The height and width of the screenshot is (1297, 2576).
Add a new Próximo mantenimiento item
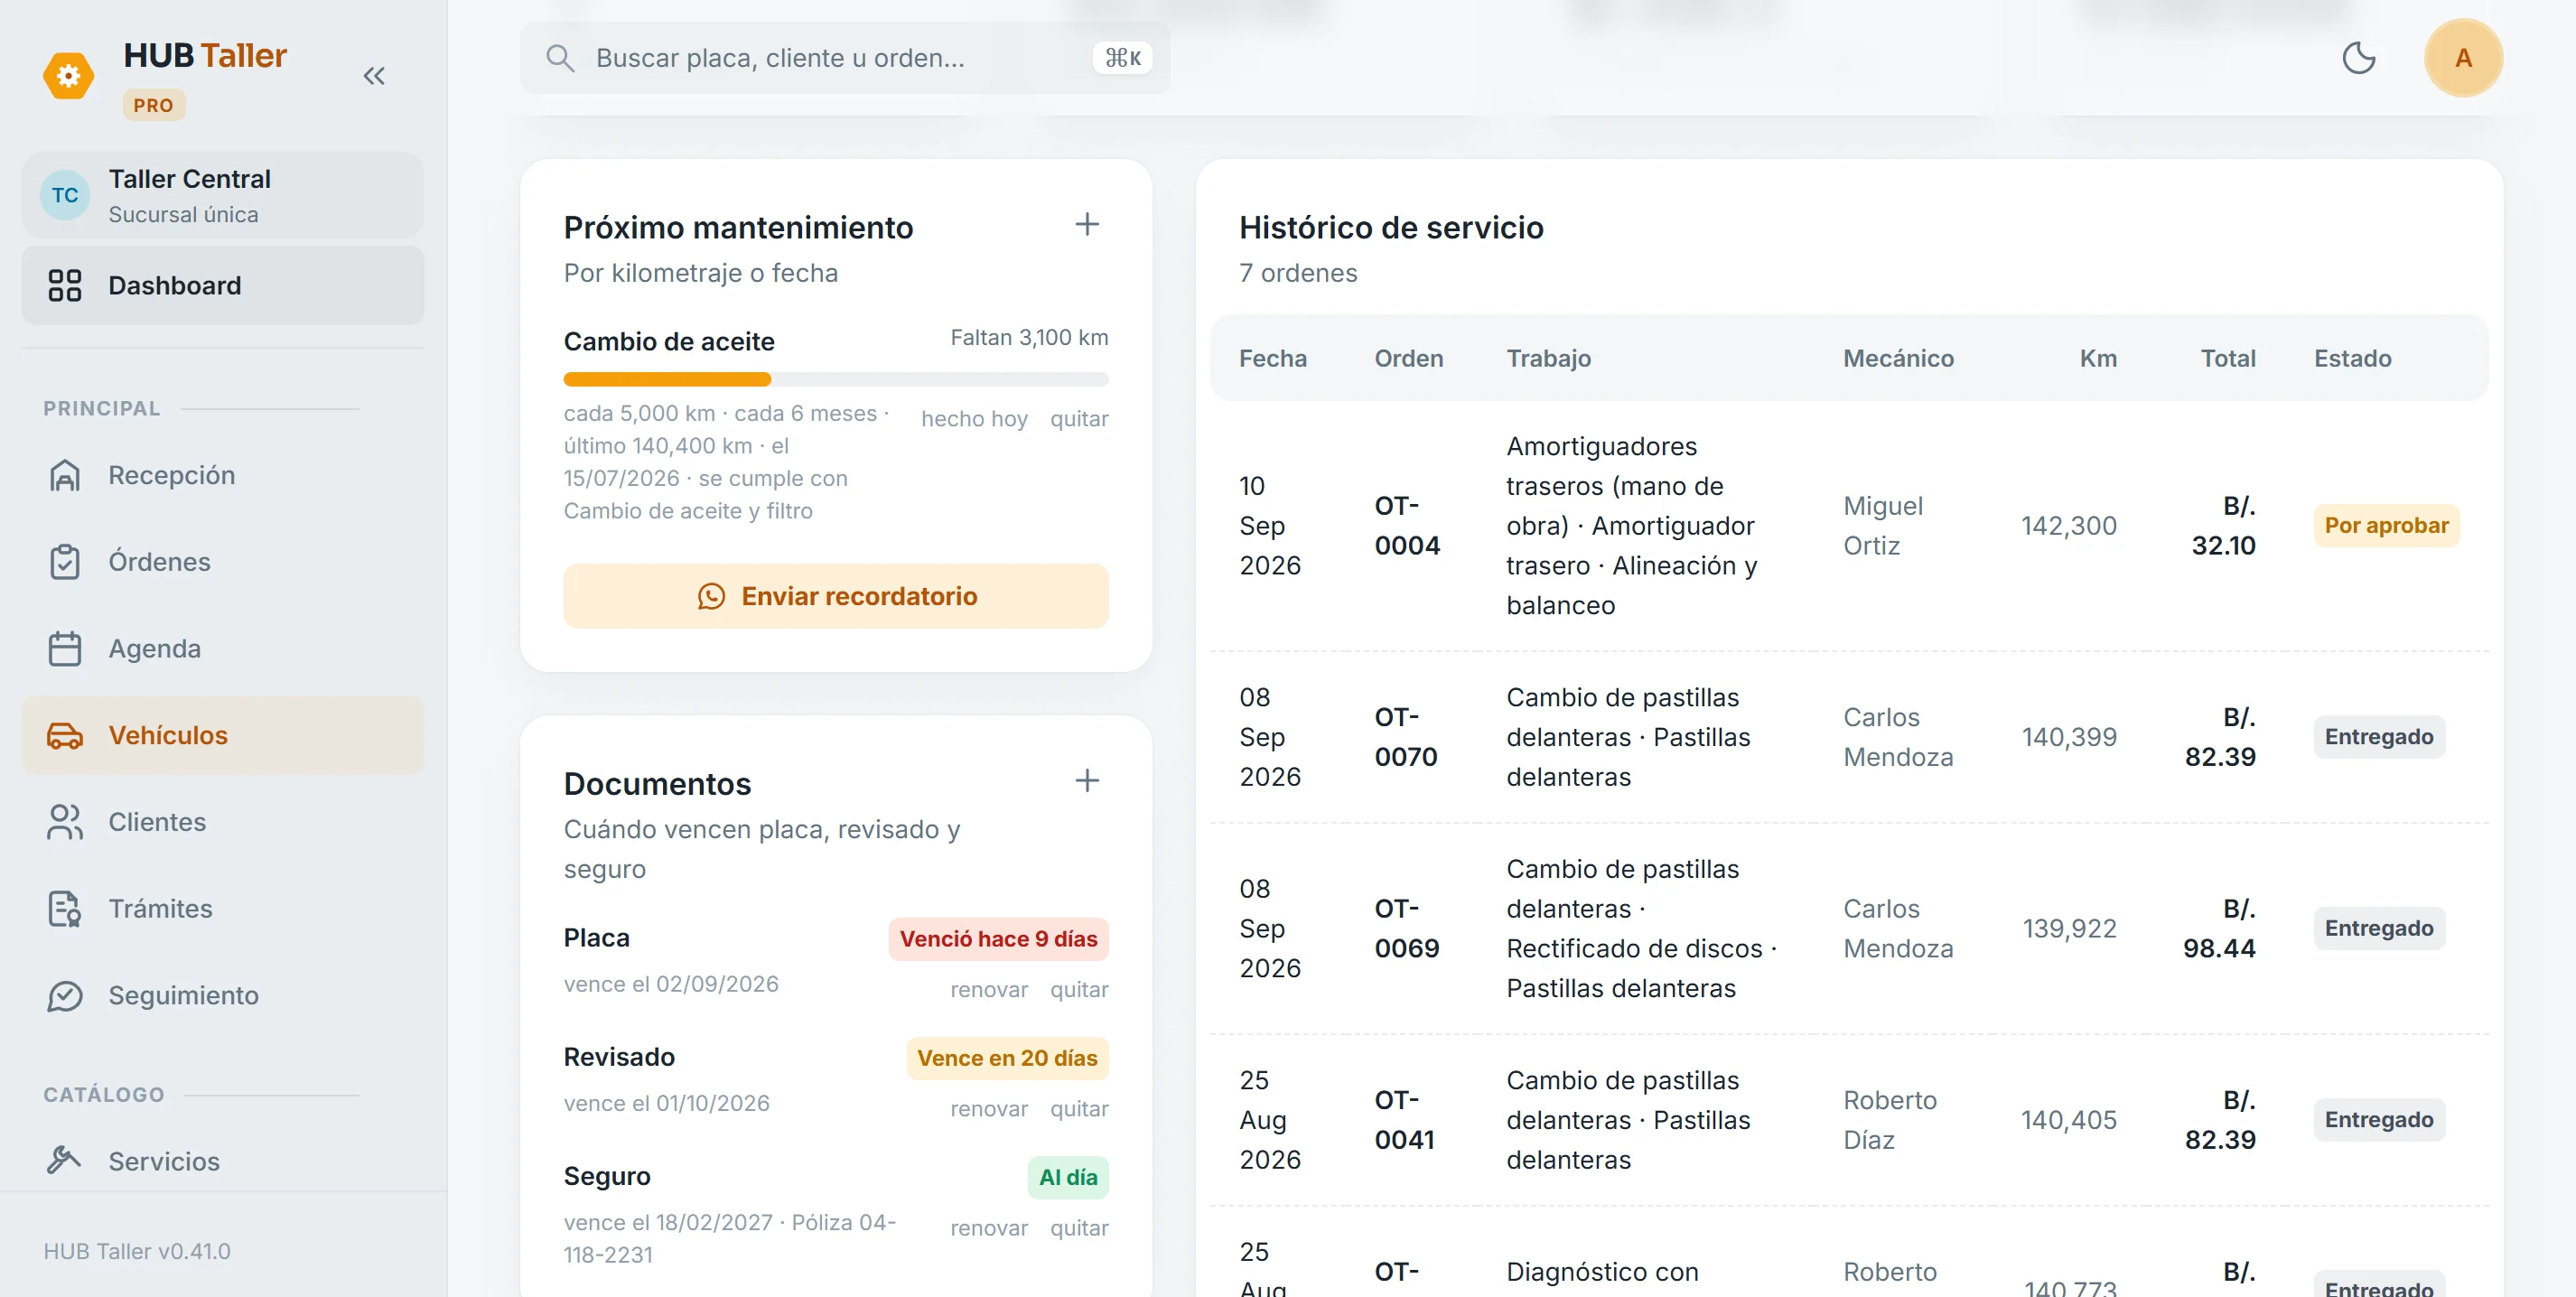(1087, 224)
